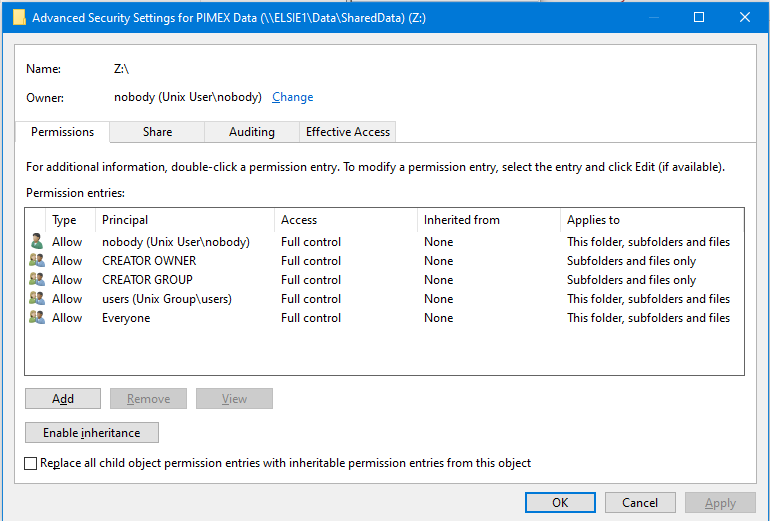Sort by the Principal column header
770x521 pixels.
(185, 220)
